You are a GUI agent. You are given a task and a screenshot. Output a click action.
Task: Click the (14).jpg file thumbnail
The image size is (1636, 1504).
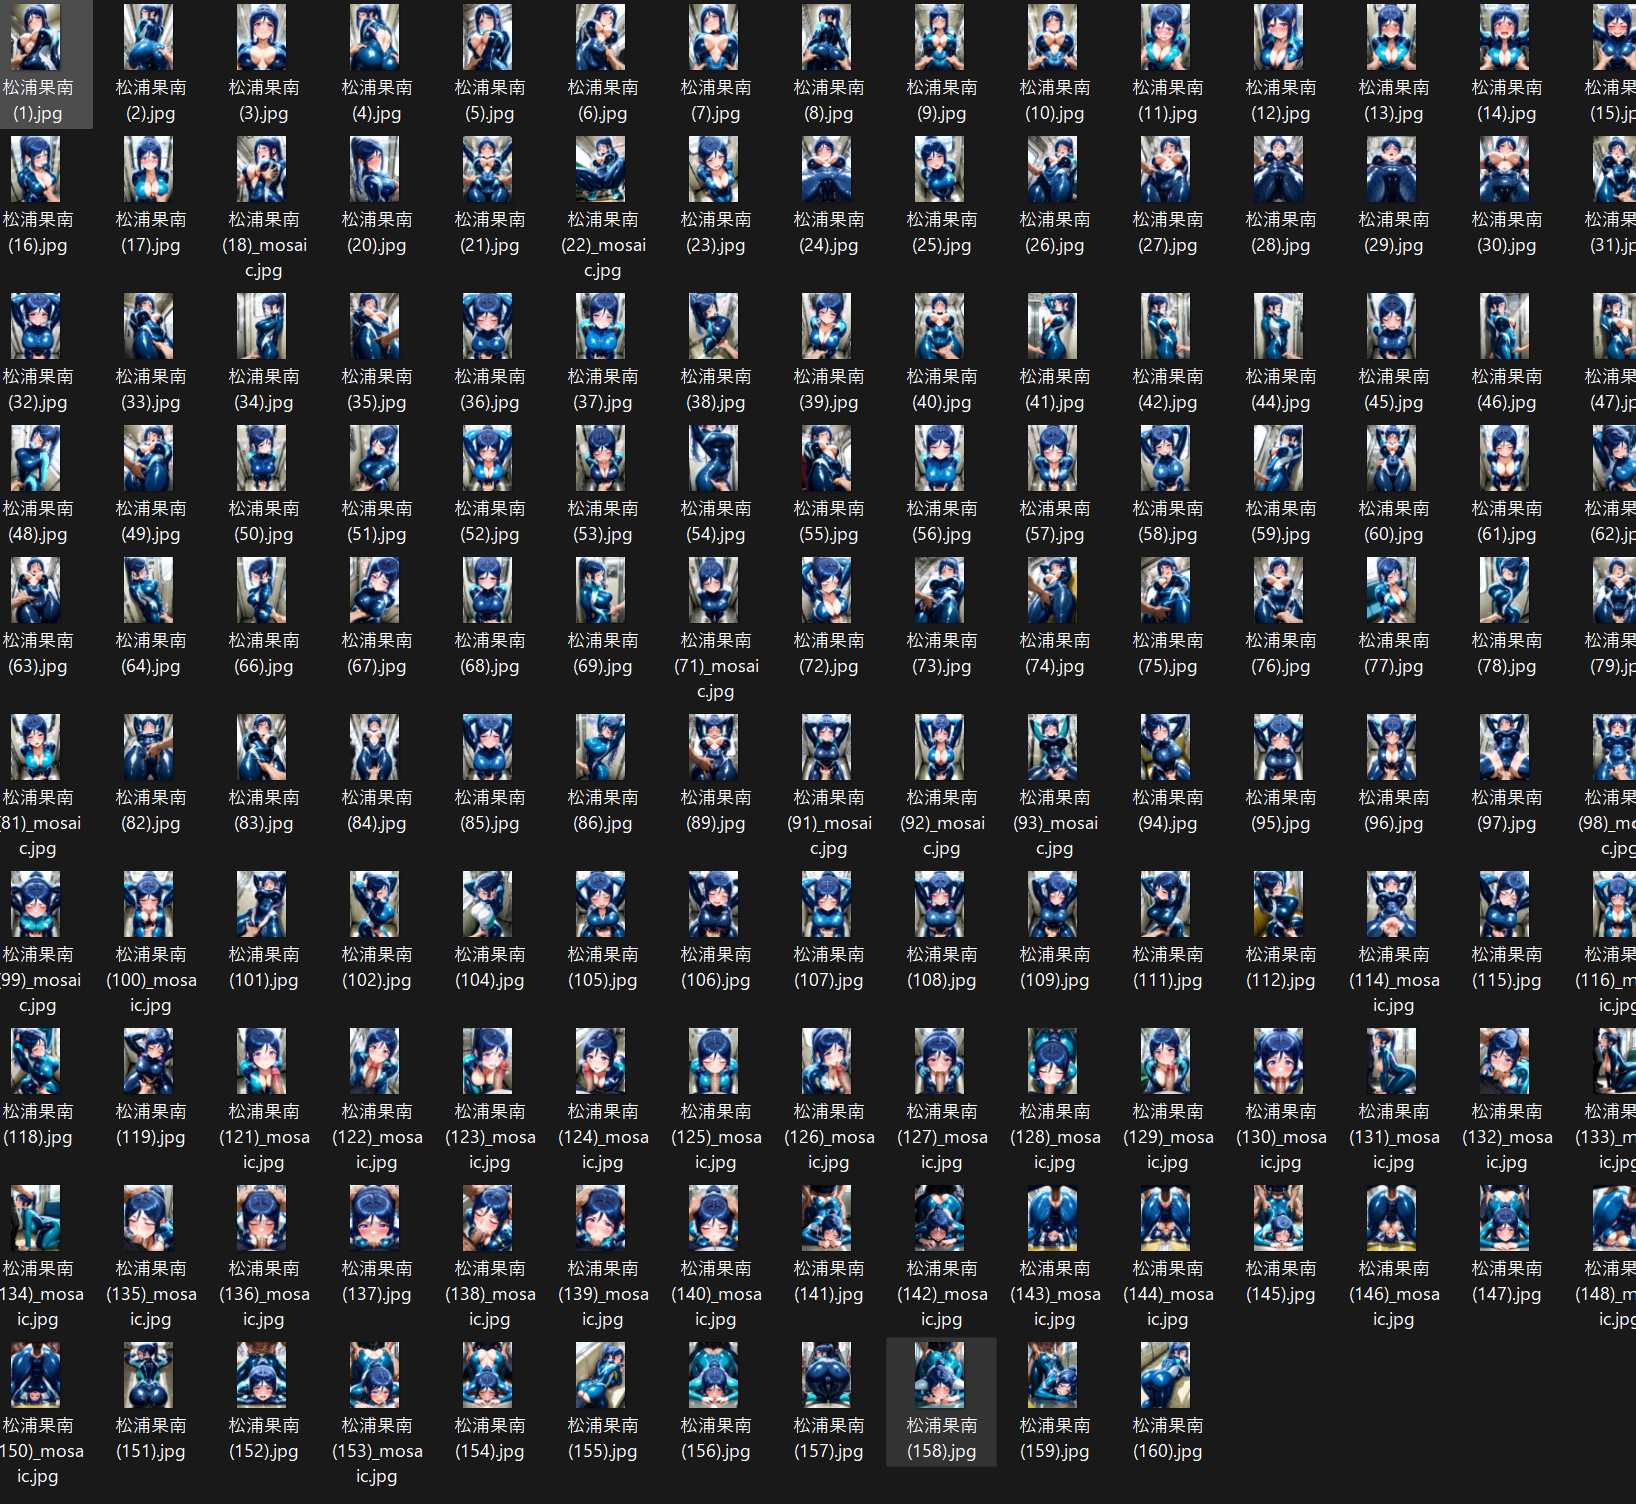1505,37
